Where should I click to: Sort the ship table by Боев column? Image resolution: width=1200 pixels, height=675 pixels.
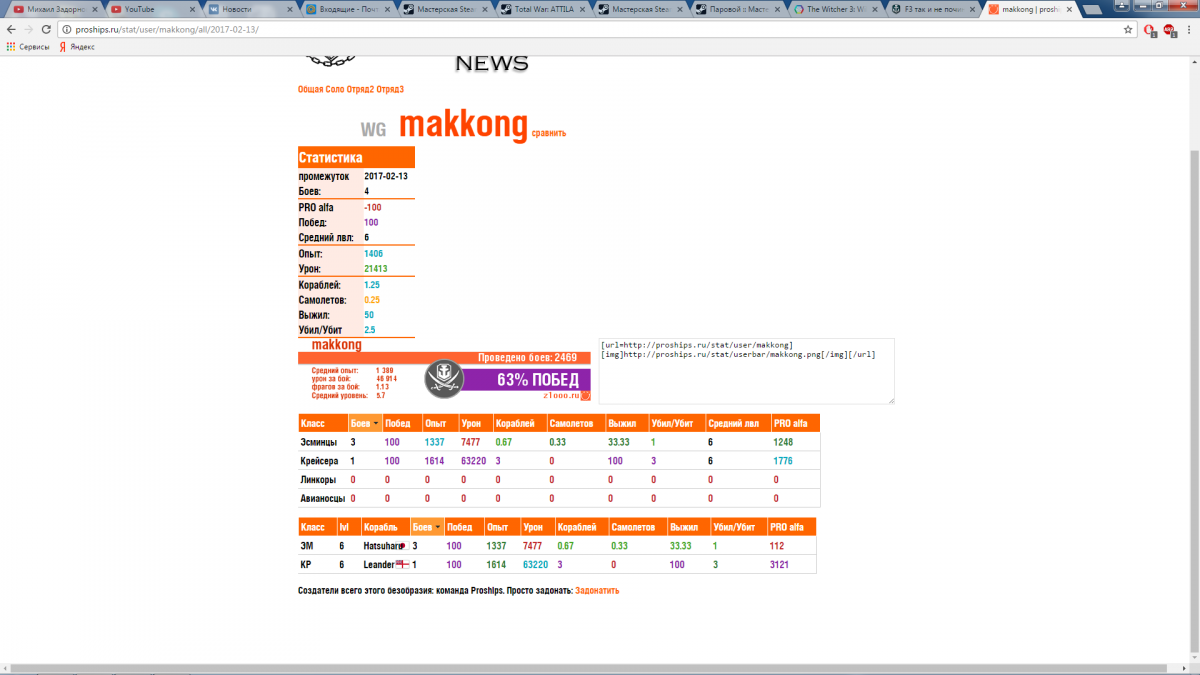[x=426, y=527]
